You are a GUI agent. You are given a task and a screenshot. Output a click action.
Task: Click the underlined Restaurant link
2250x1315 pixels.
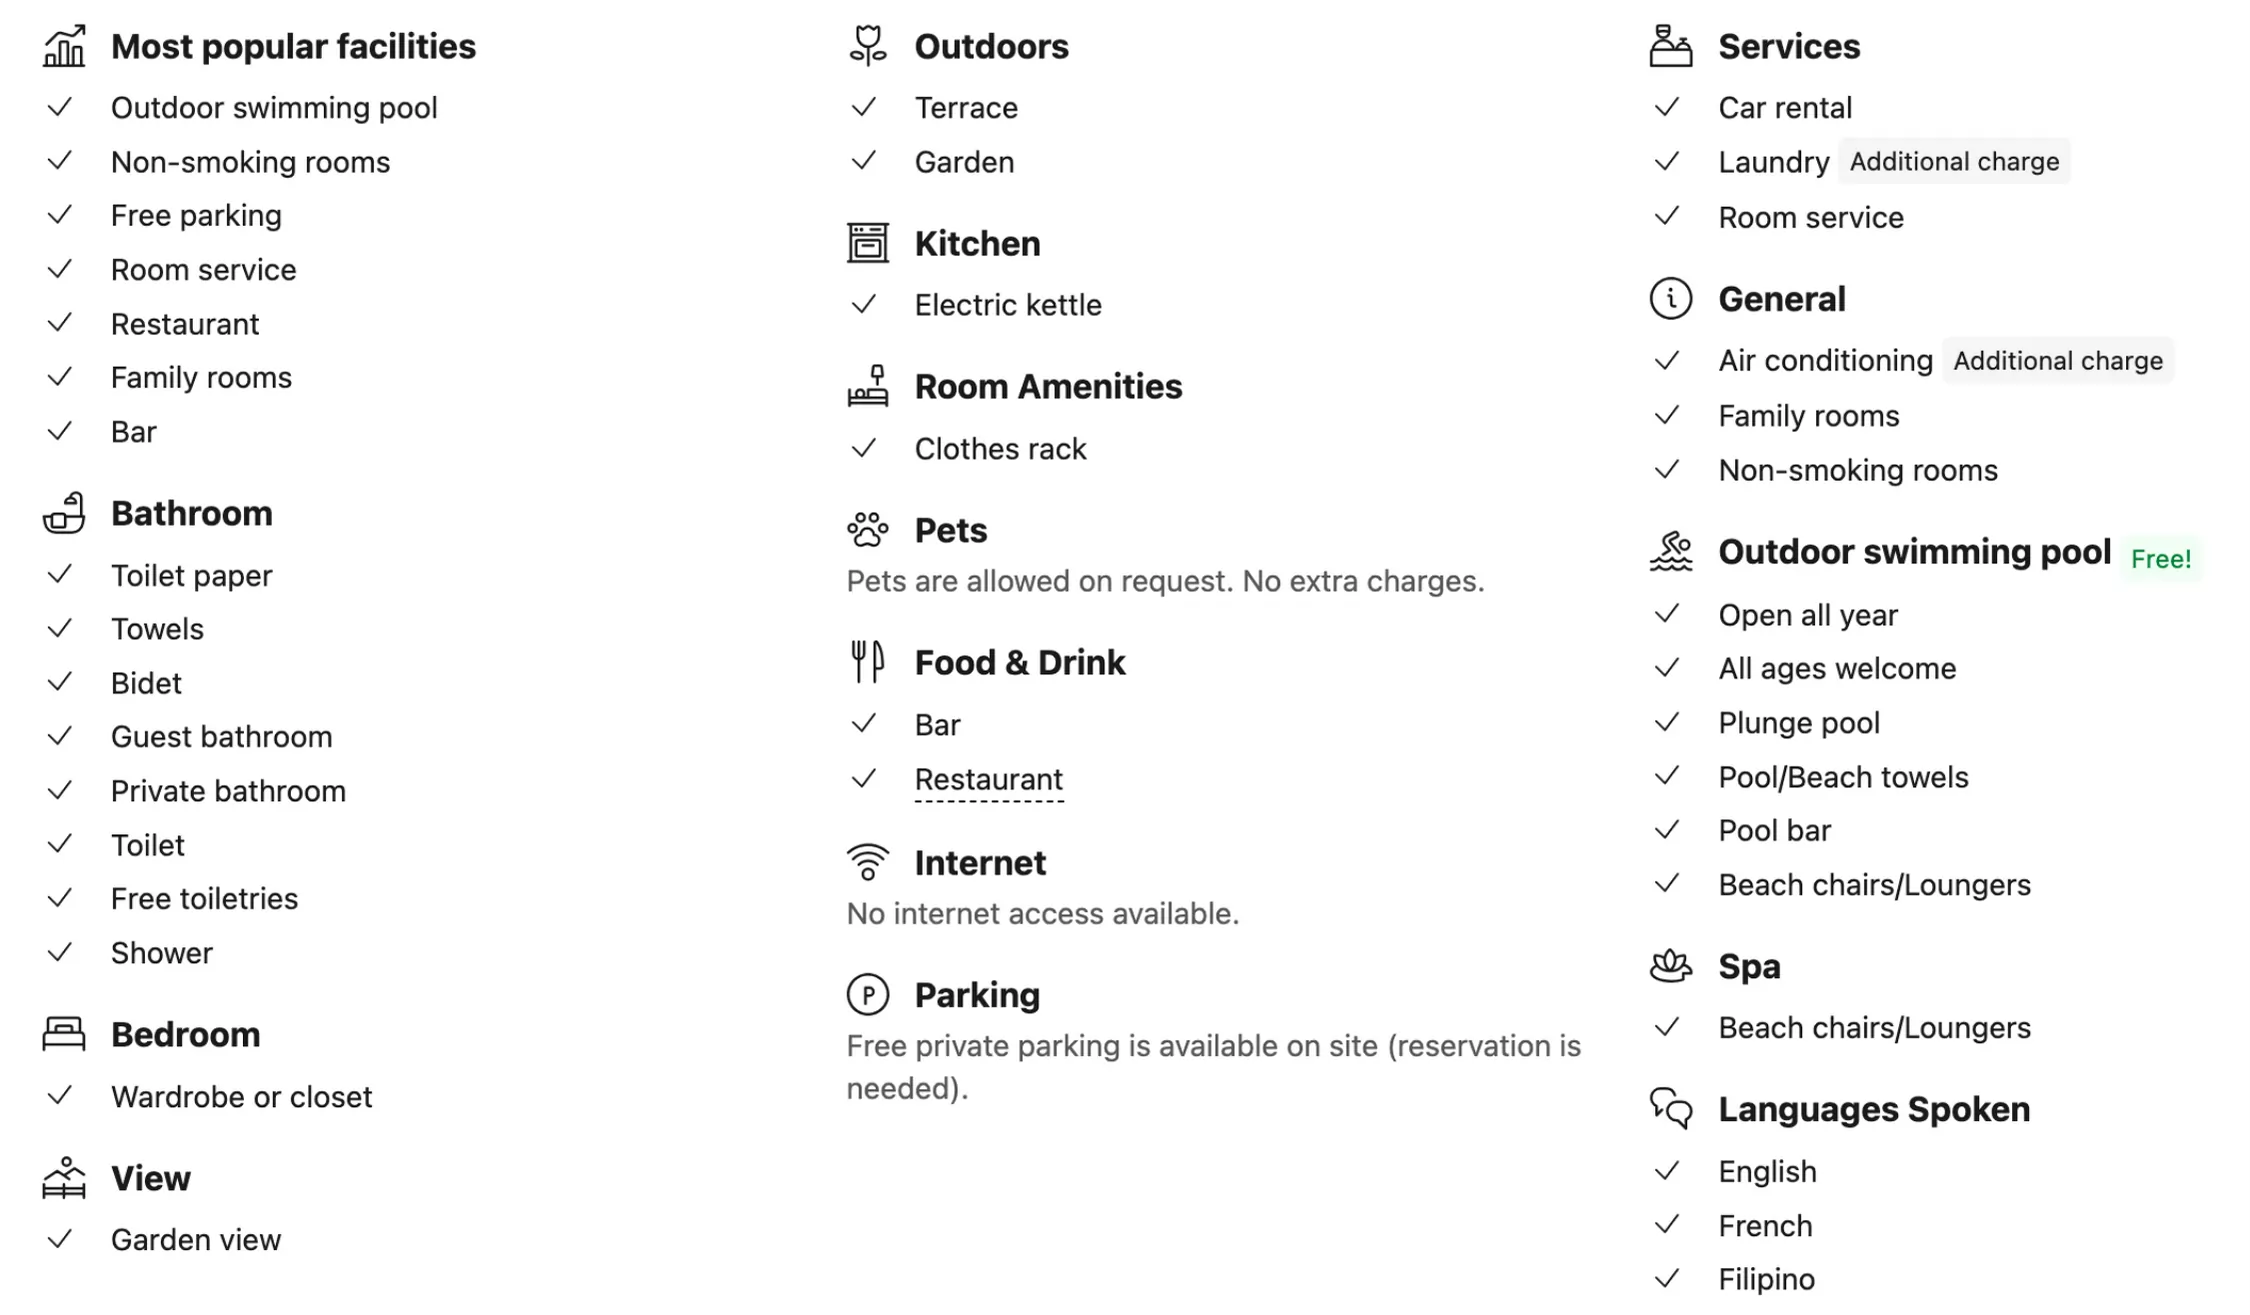[988, 779]
